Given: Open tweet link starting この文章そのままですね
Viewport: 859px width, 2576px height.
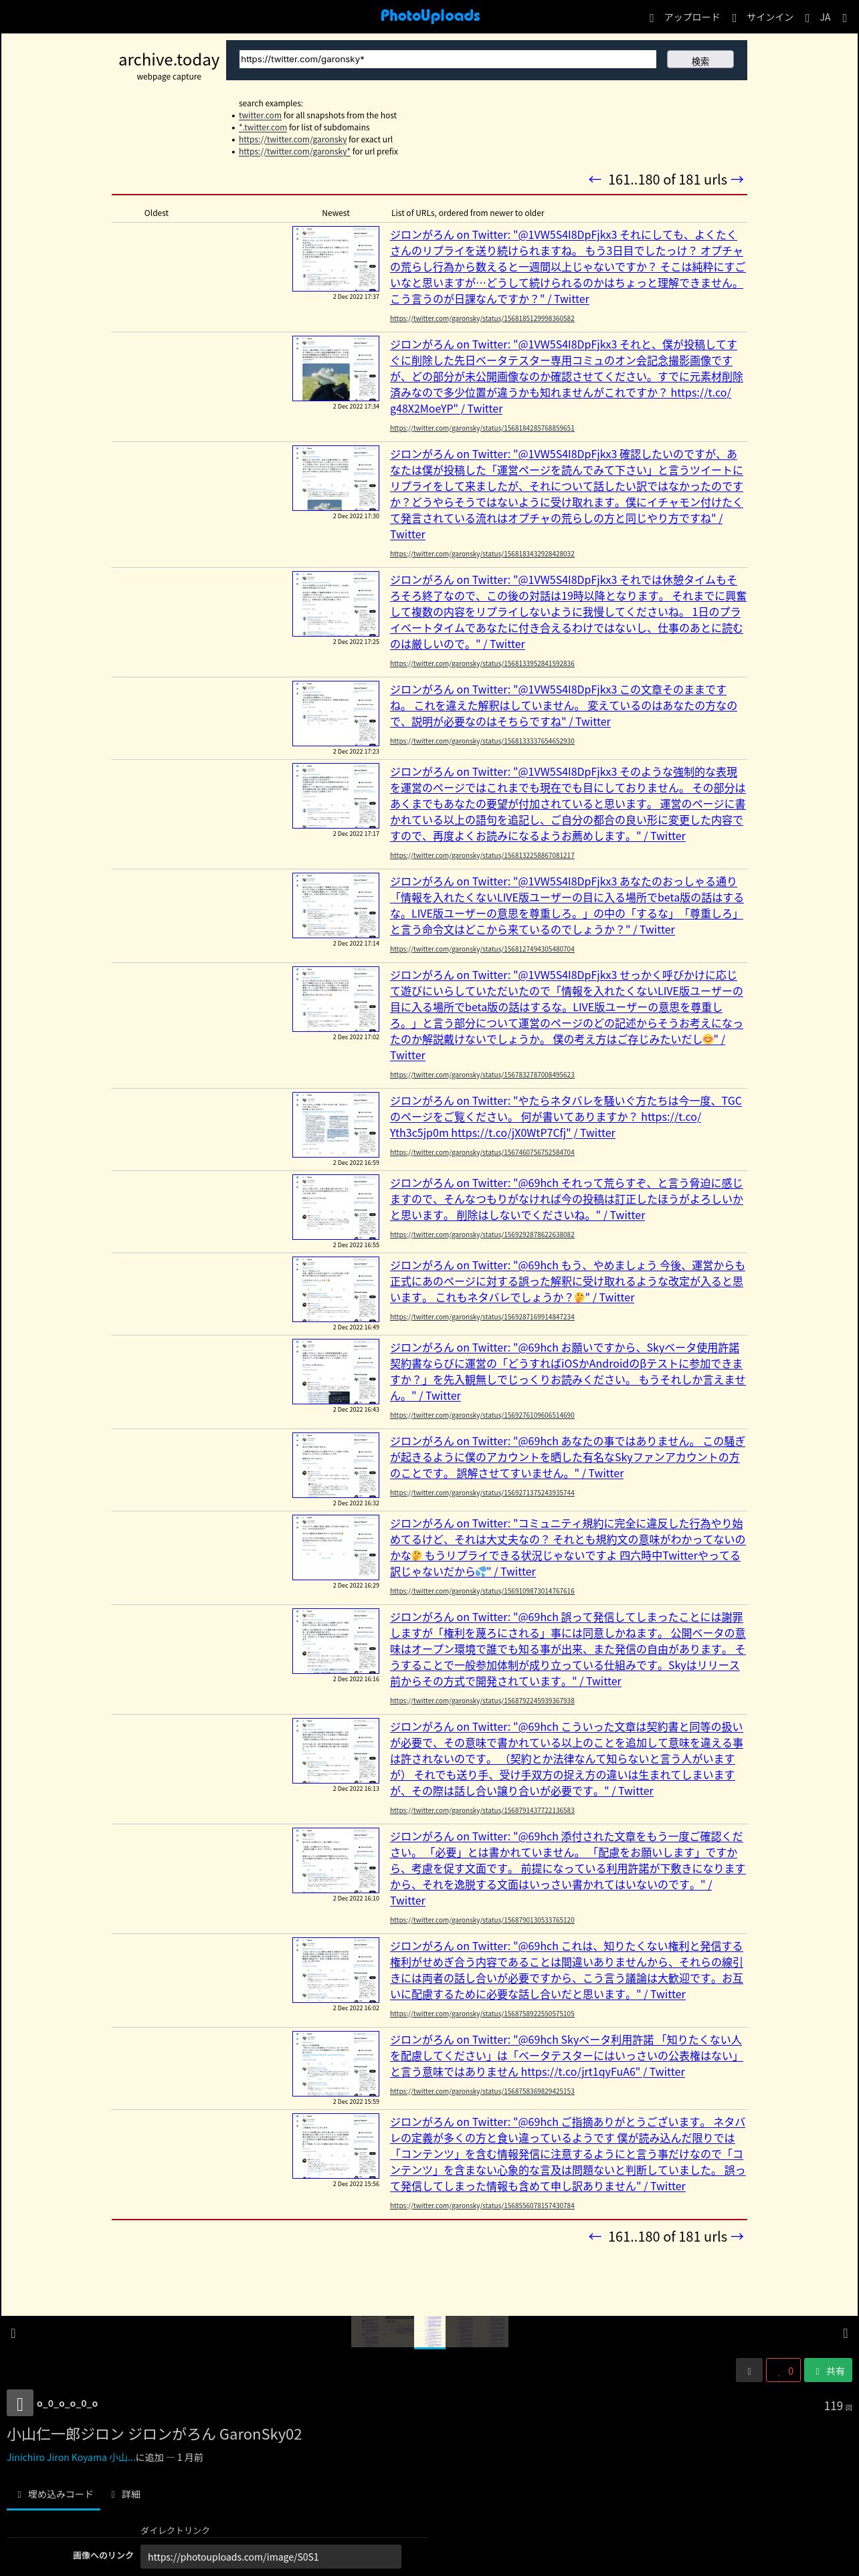Looking at the screenshot, I should point(565,706).
